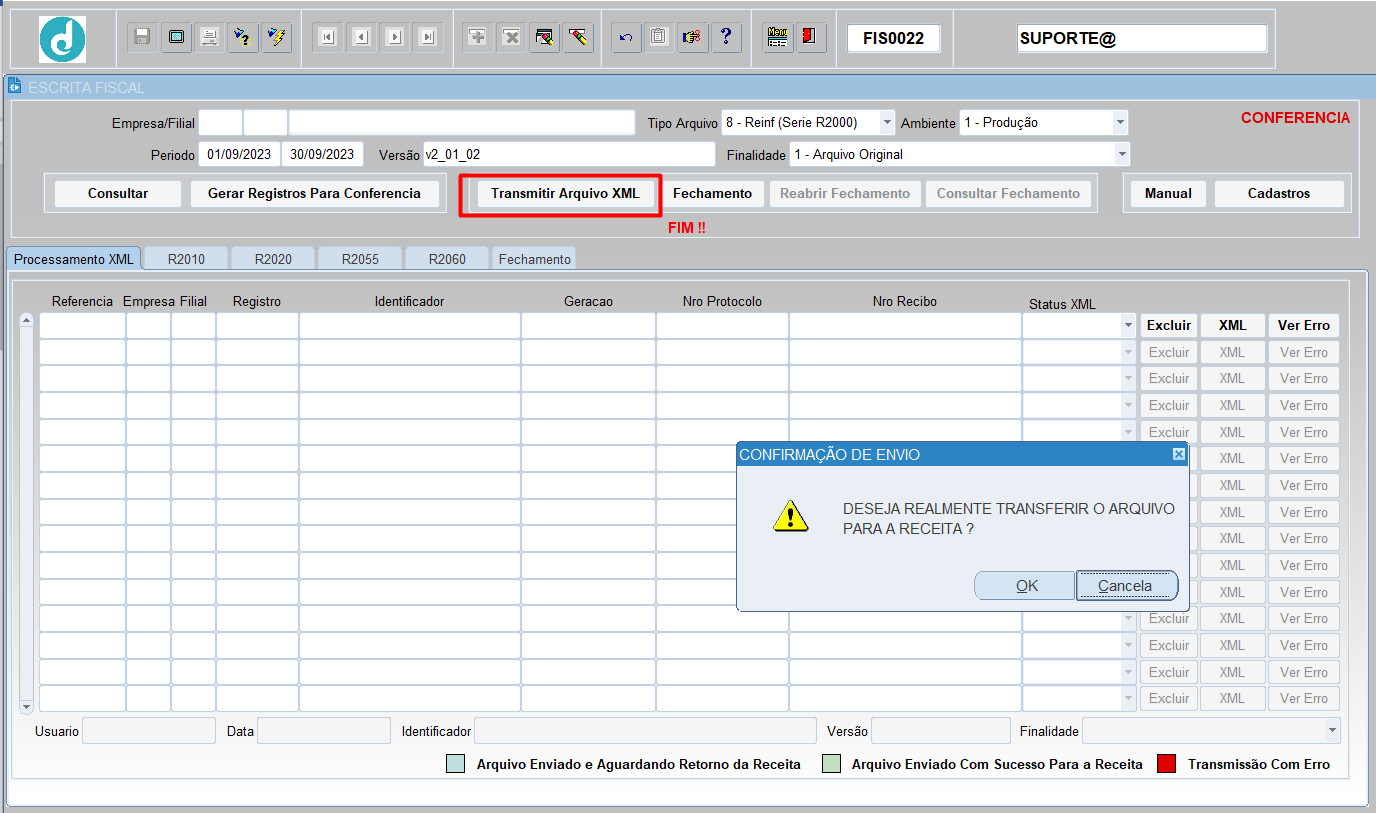
Task: Go to last record navigation icon
Action: click(428, 37)
